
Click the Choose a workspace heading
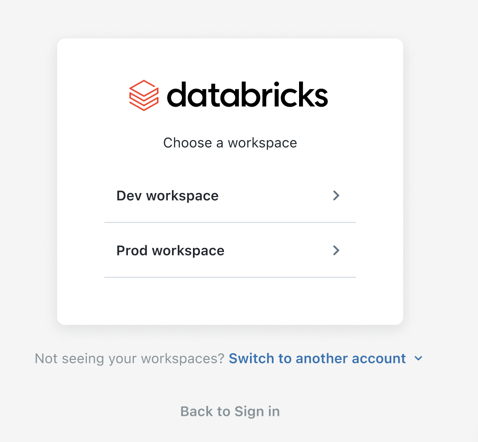230,143
